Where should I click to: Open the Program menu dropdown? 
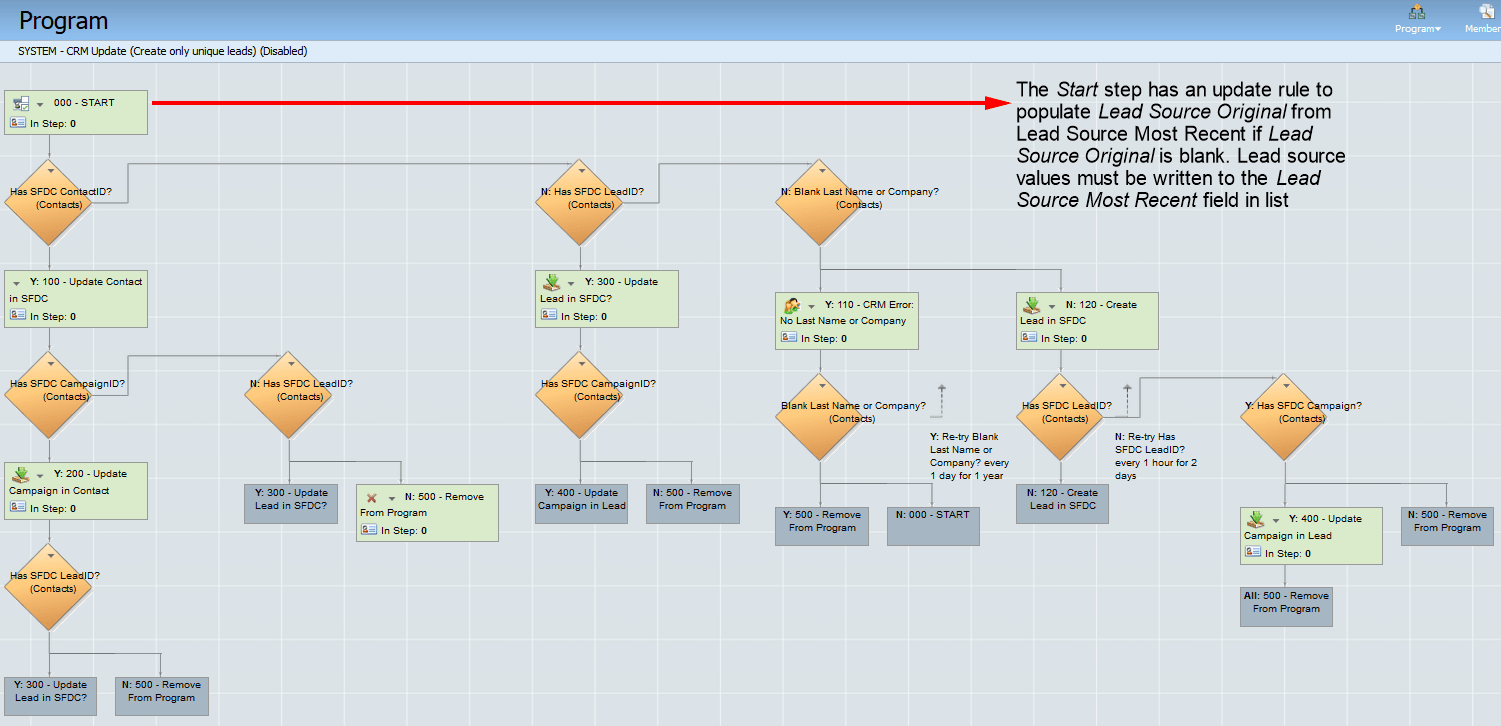1417,29
